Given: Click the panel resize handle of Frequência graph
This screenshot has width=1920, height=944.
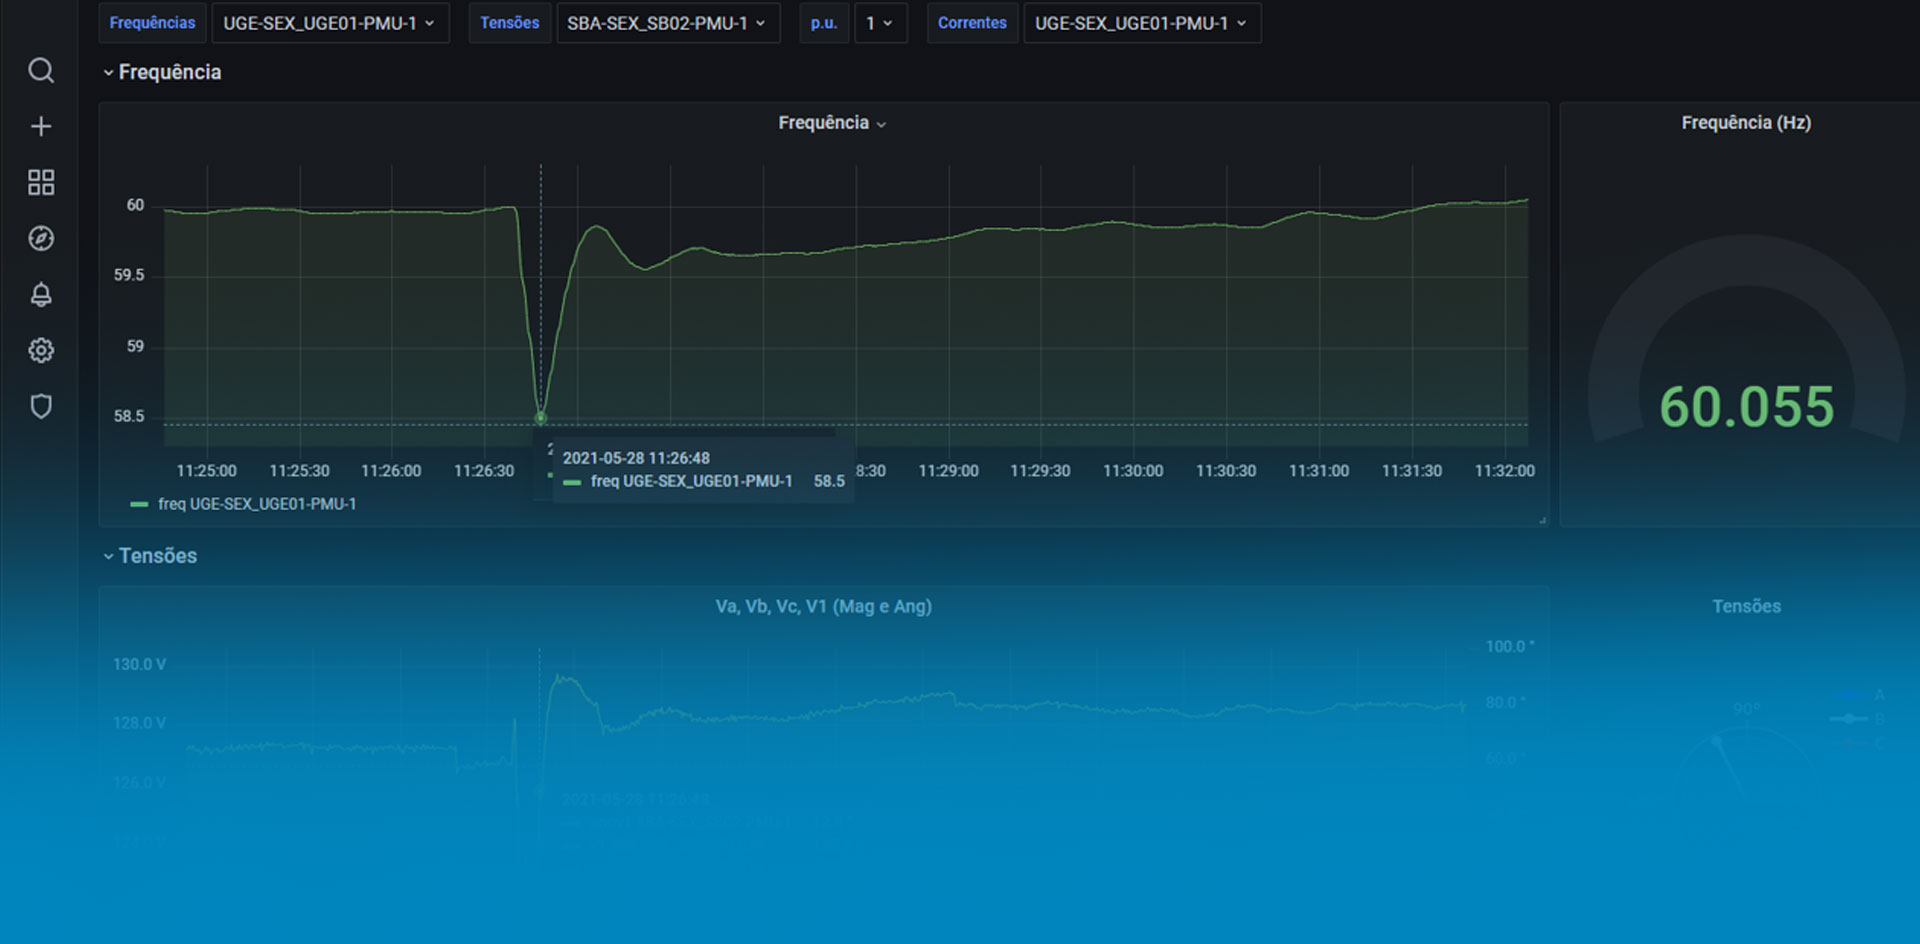Looking at the screenshot, I should pyautogui.click(x=1542, y=520).
